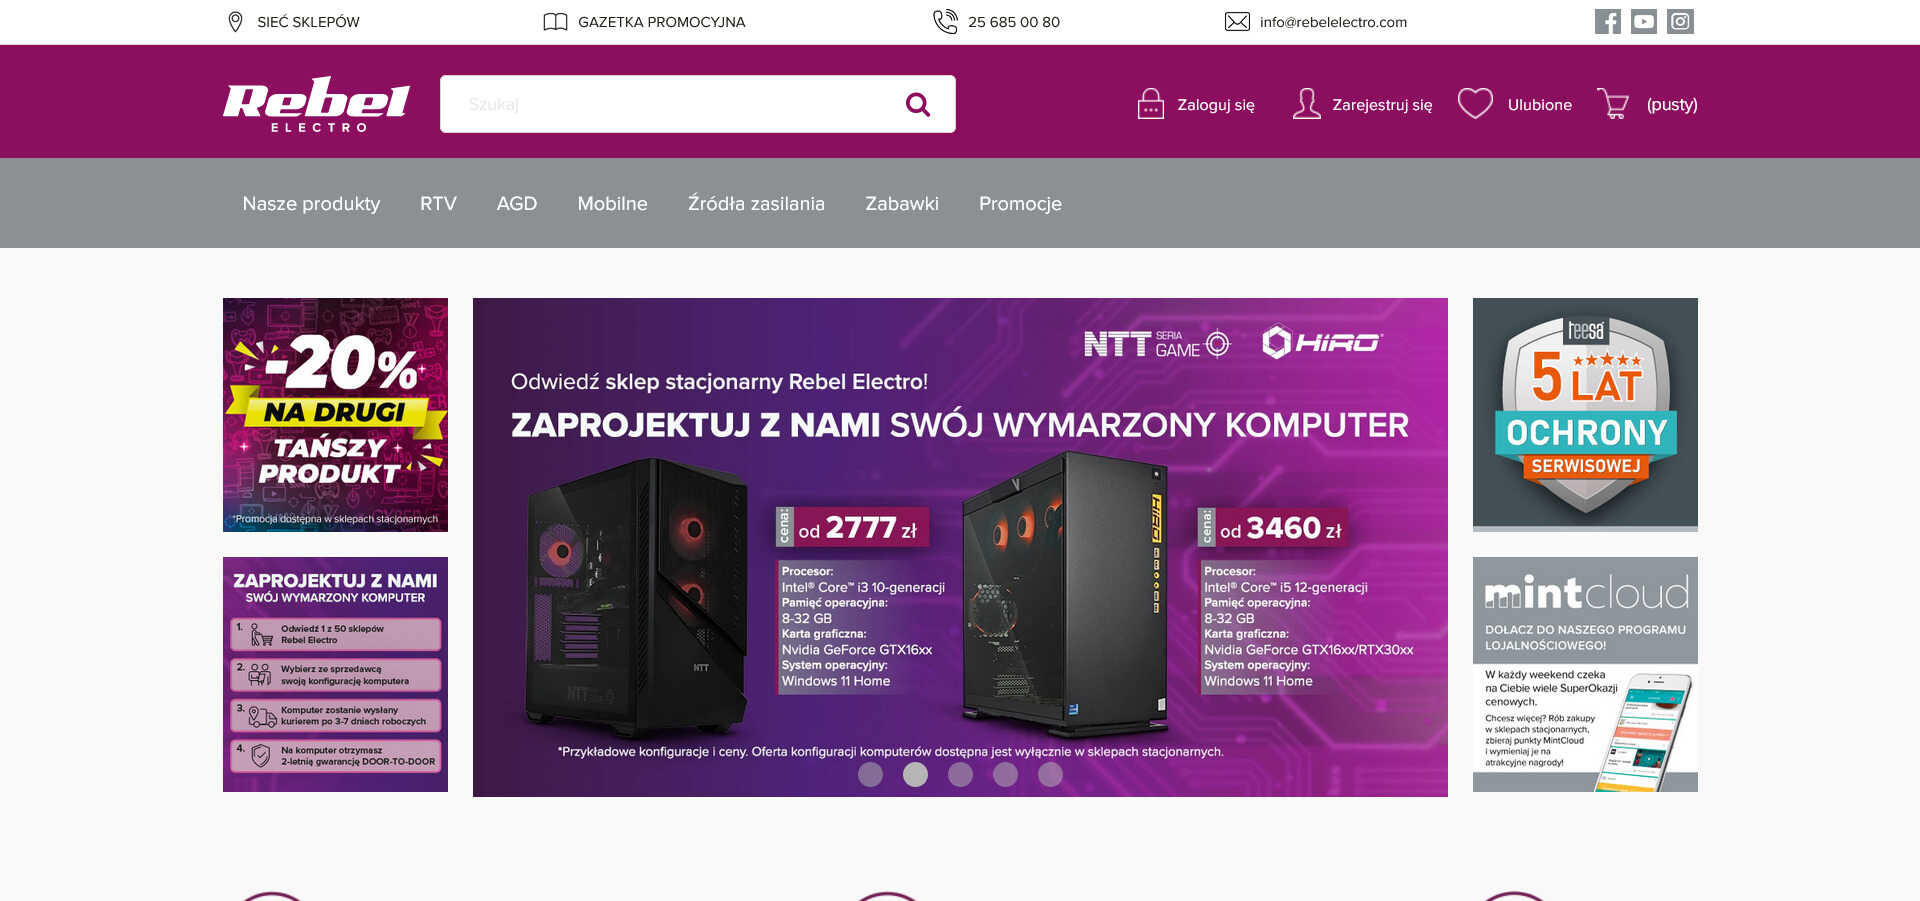This screenshot has width=1920, height=901.
Task: Open the Promocje menu item
Action: pos(1020,203)
